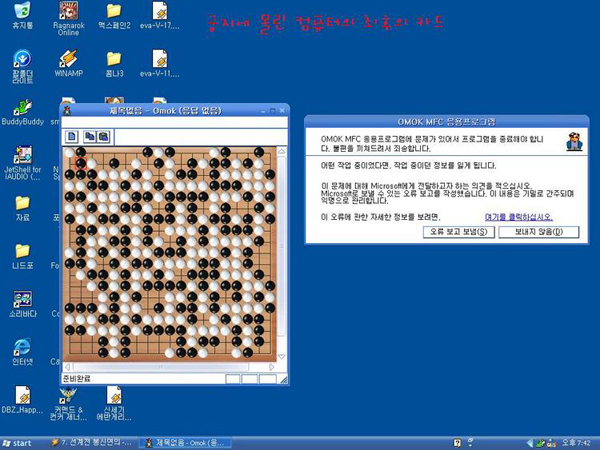
Task: Click 오류 보고 보냄 button in error dialog
Action: [458, 232]
